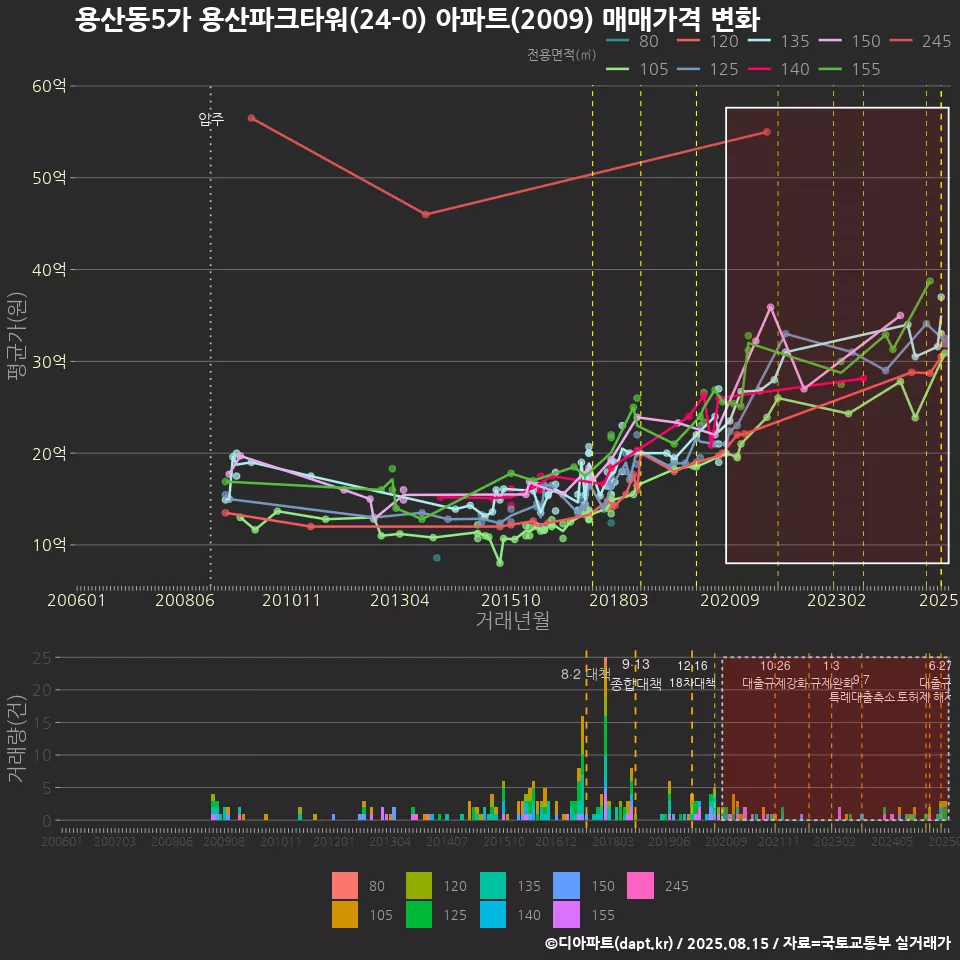Screen dimensions: 960x960
Task: Click 201011 on price chart x-axis
Action: [291, 600]
